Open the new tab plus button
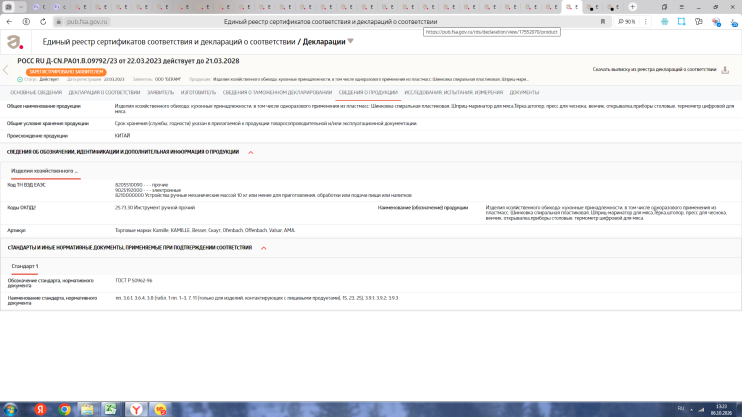Image resolution: width=742 pixels, height=417 pixels. pos(633,7)
